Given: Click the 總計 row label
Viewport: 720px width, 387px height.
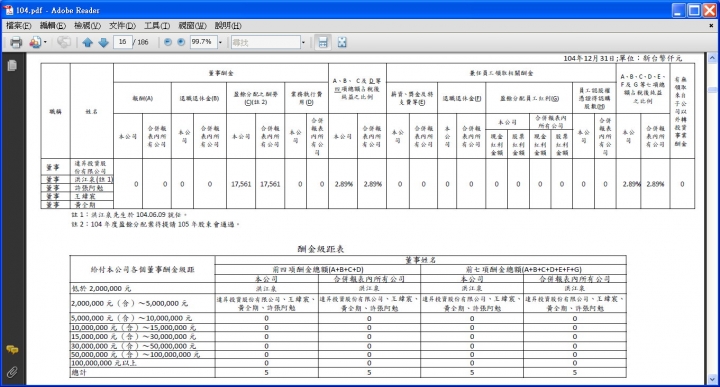Looking at the screenshot, I should [79, 373].
